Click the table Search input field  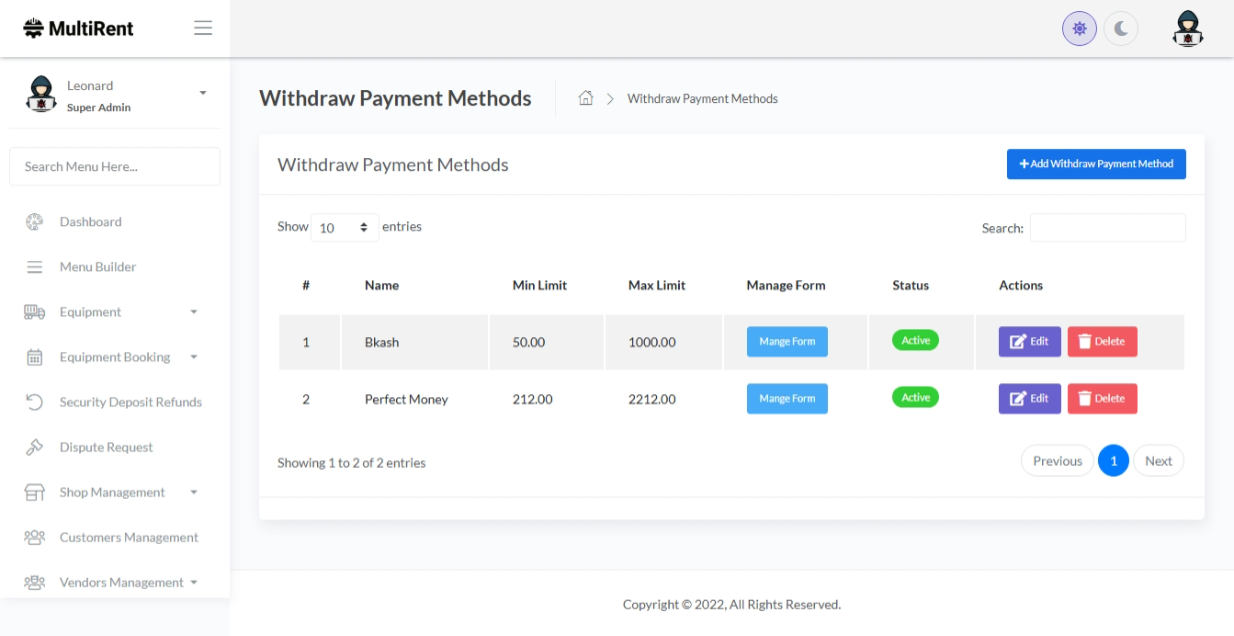coord(1107,228)
